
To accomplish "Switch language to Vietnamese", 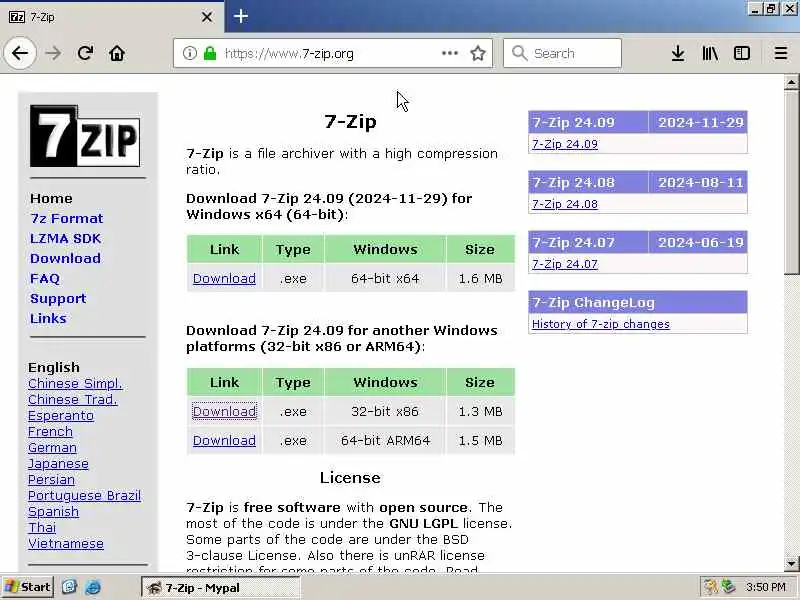I will [66, 544].
